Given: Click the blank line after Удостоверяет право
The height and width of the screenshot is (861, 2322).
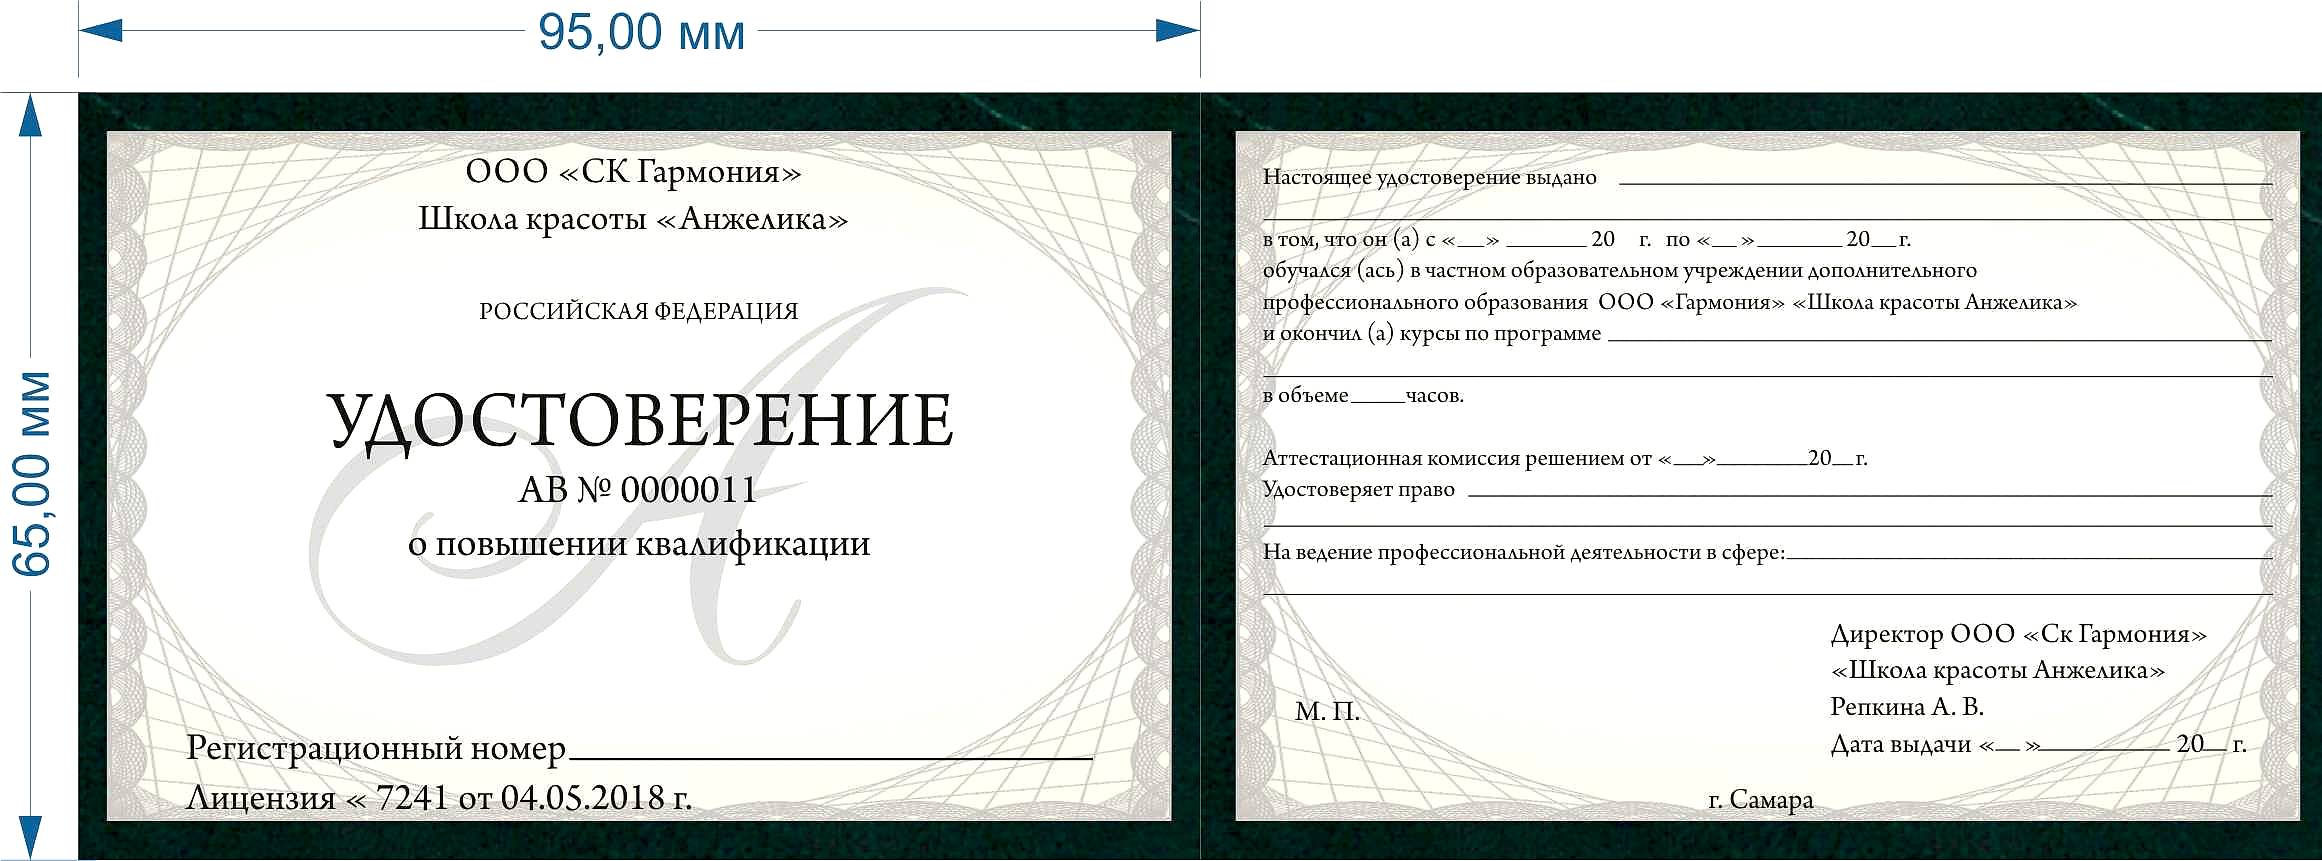Looking at the screenshot, I should (1870, 494).
